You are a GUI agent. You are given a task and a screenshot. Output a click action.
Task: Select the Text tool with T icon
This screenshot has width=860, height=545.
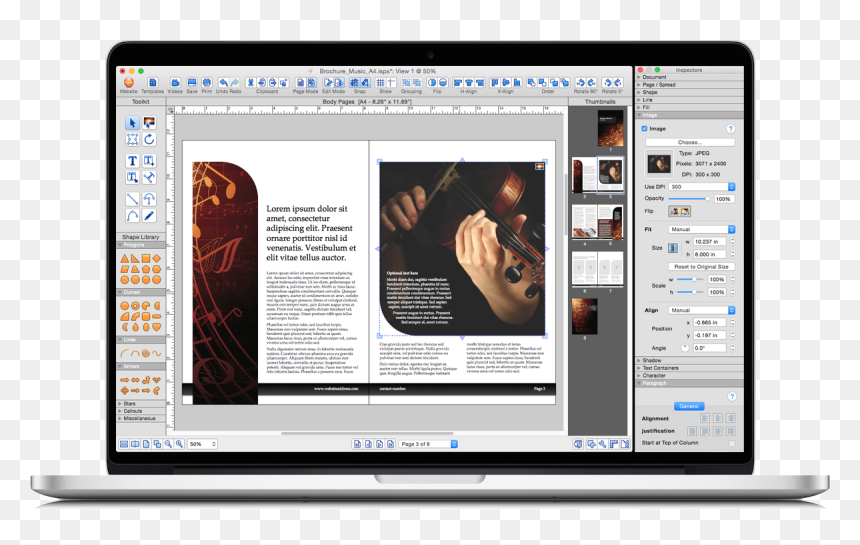point(132,161)
